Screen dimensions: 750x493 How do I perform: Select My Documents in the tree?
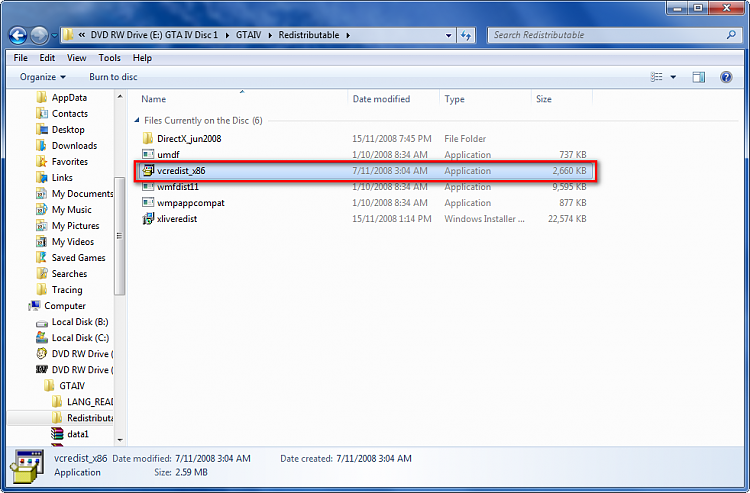pos(83,194)
